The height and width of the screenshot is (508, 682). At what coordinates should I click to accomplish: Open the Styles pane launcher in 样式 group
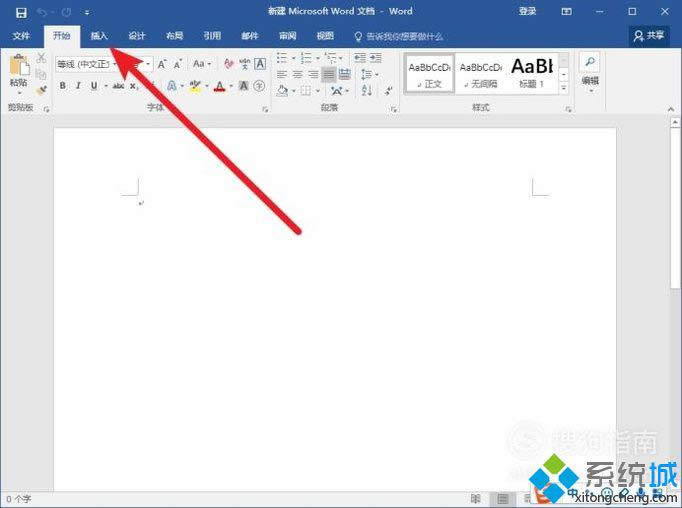pos(568,109)
